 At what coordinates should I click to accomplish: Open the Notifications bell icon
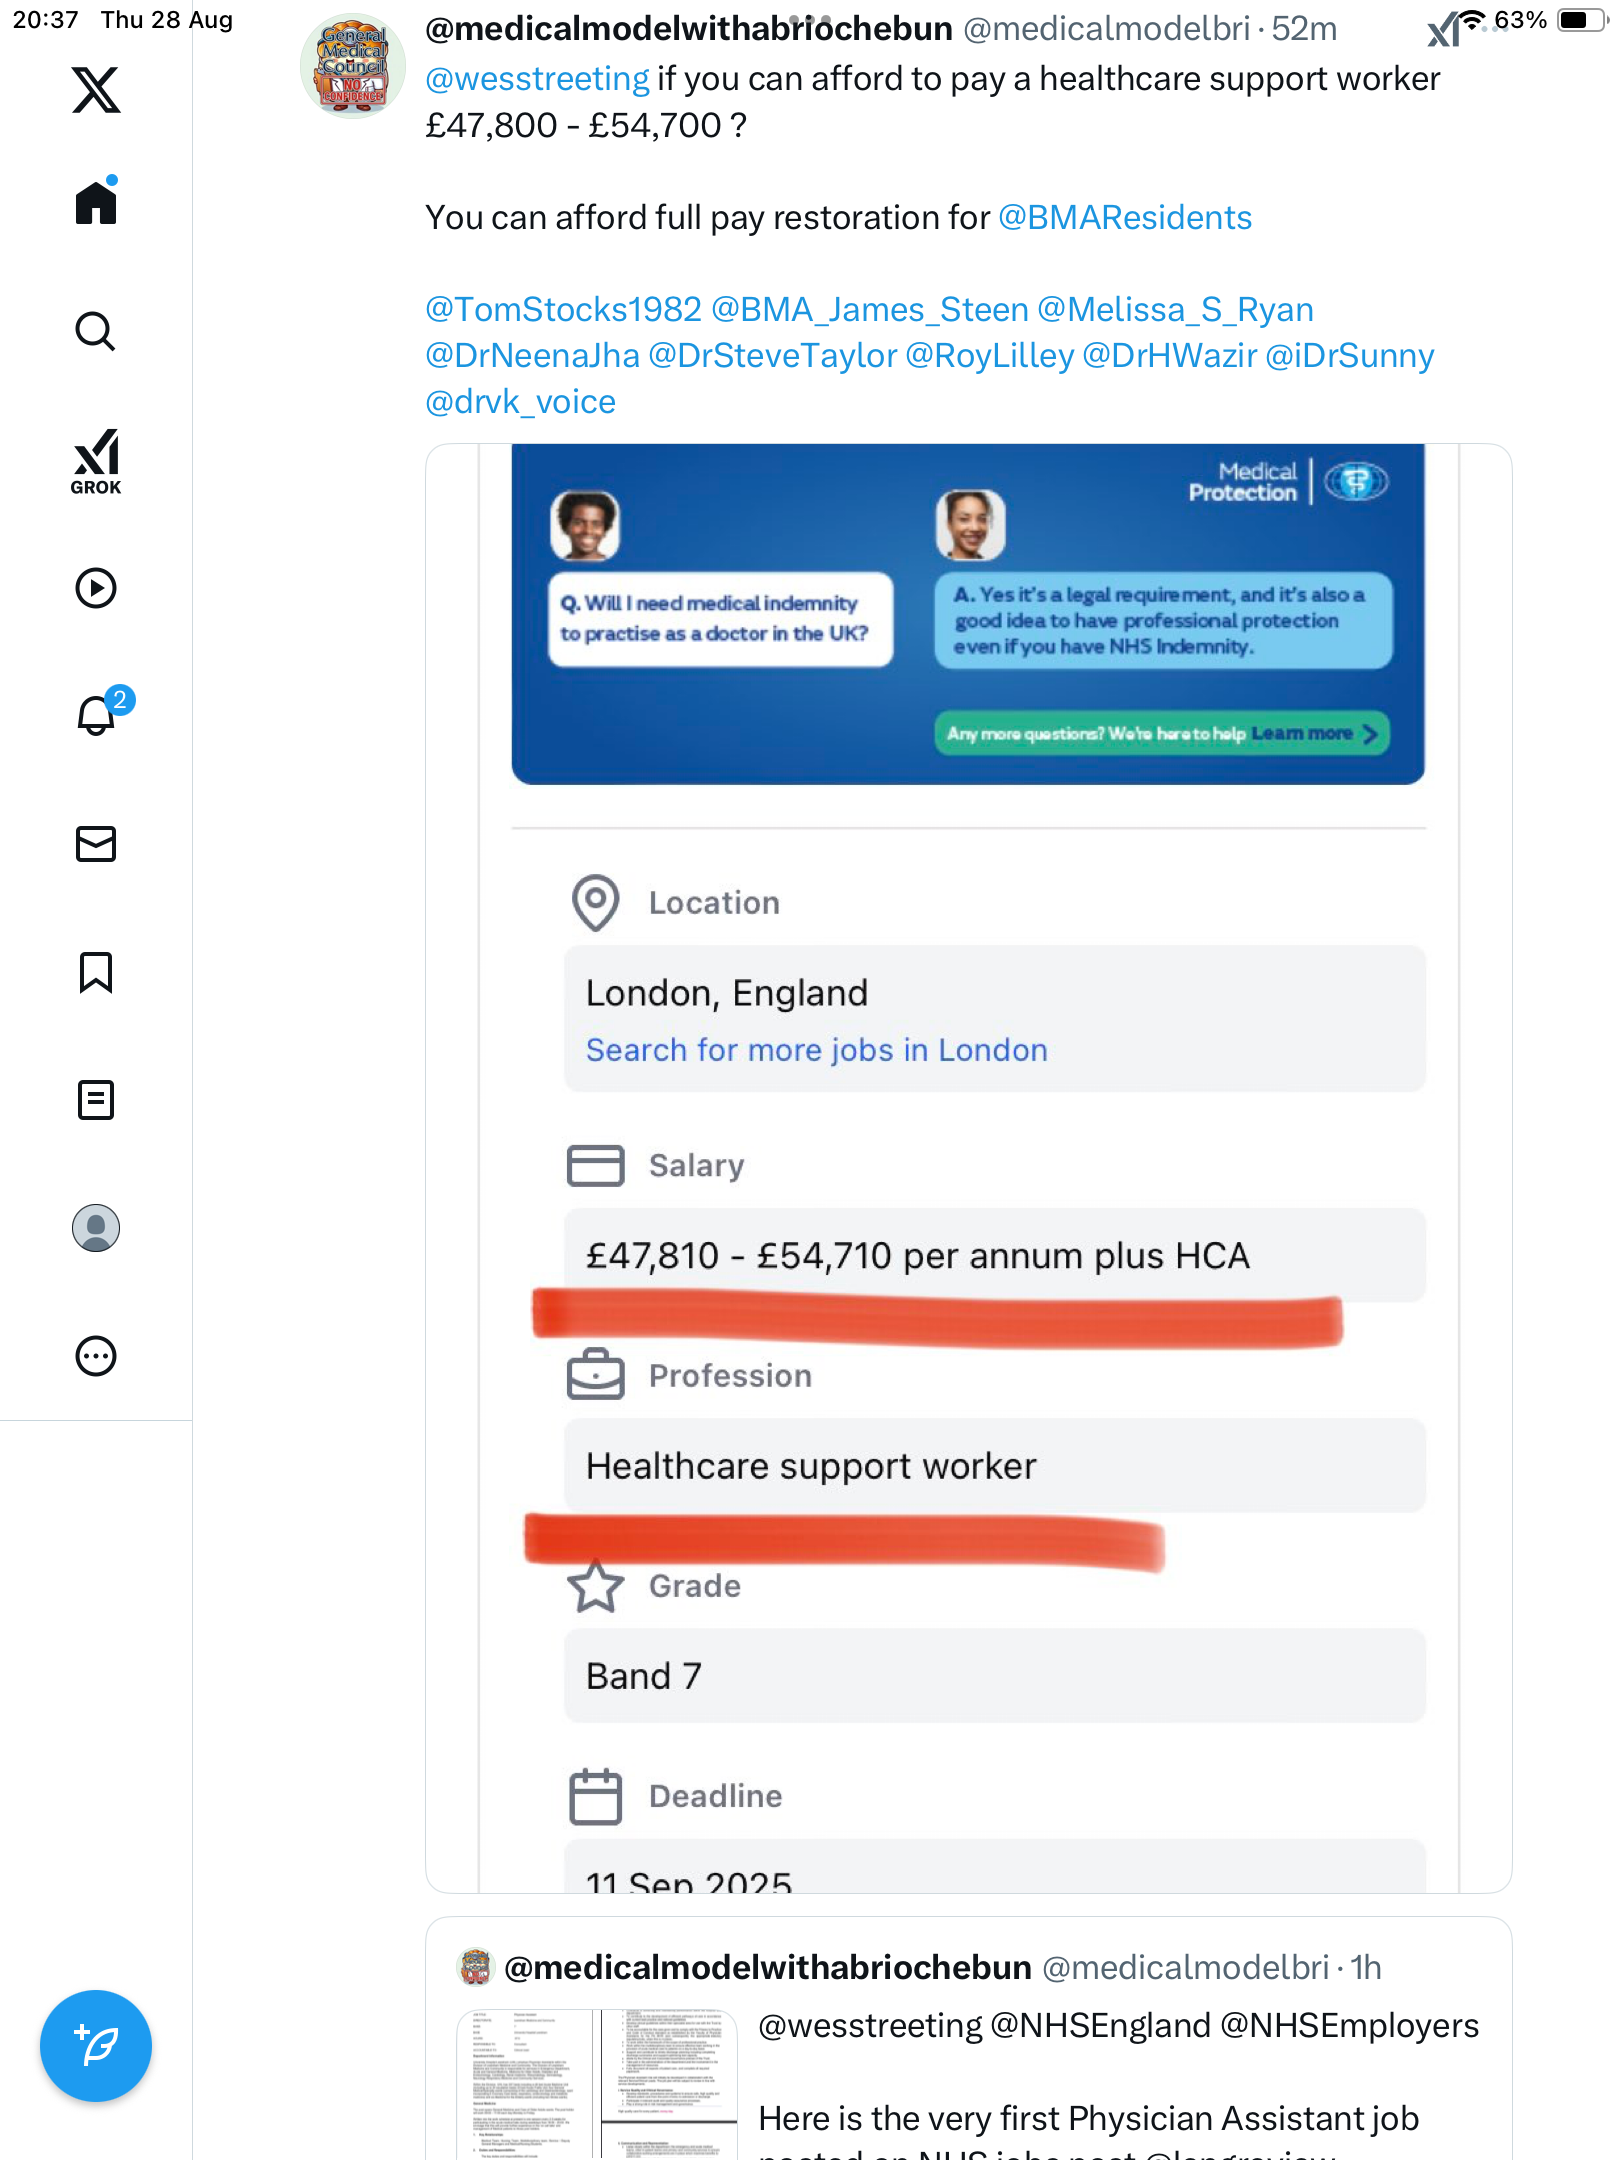point(96,715)
